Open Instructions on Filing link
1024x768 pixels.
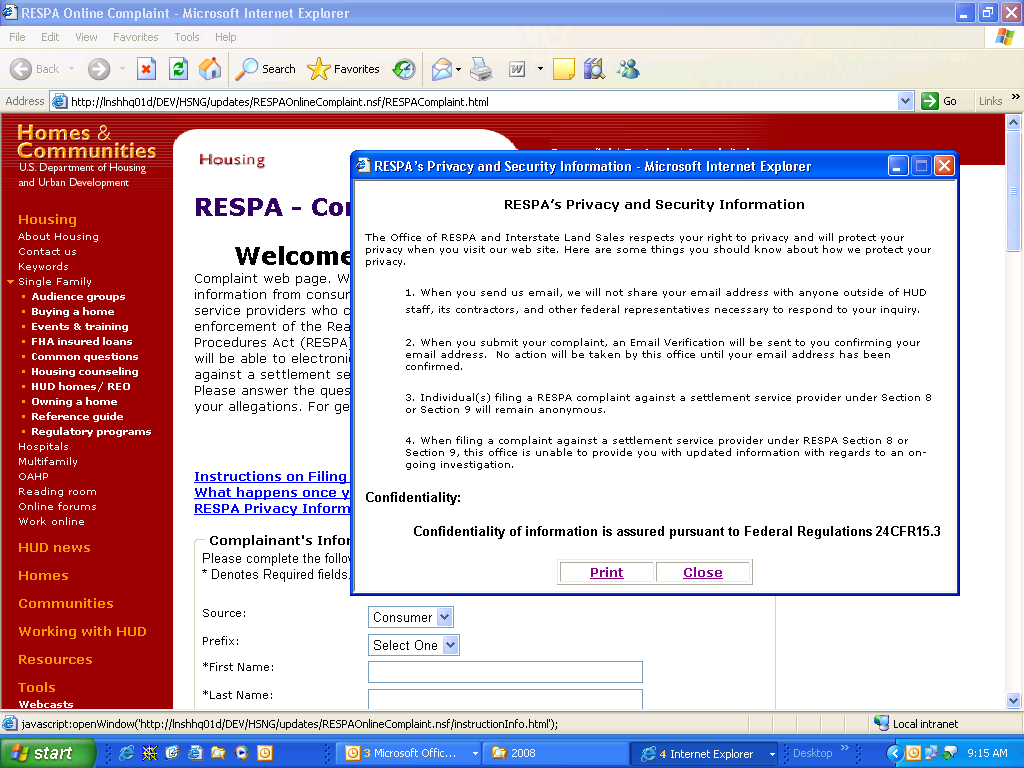[x=272, y=477]
